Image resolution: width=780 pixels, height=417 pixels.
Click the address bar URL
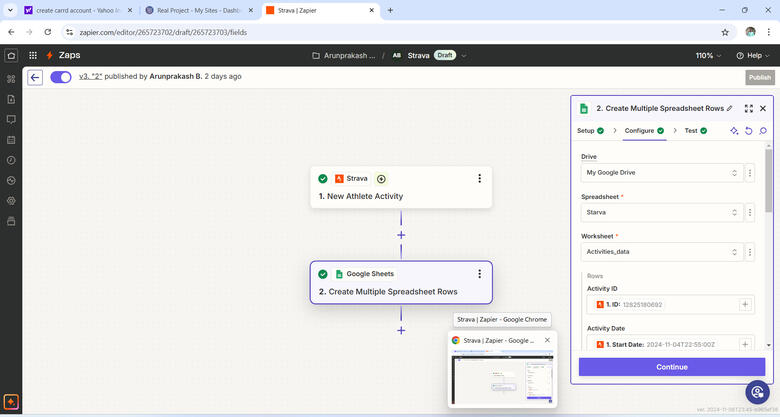(163, 32)
